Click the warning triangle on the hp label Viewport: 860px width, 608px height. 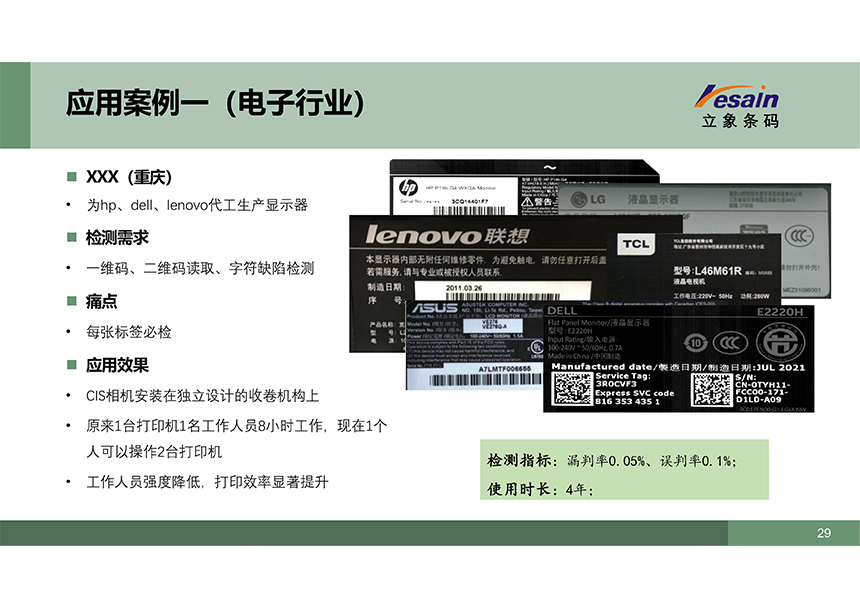(527, 202)
